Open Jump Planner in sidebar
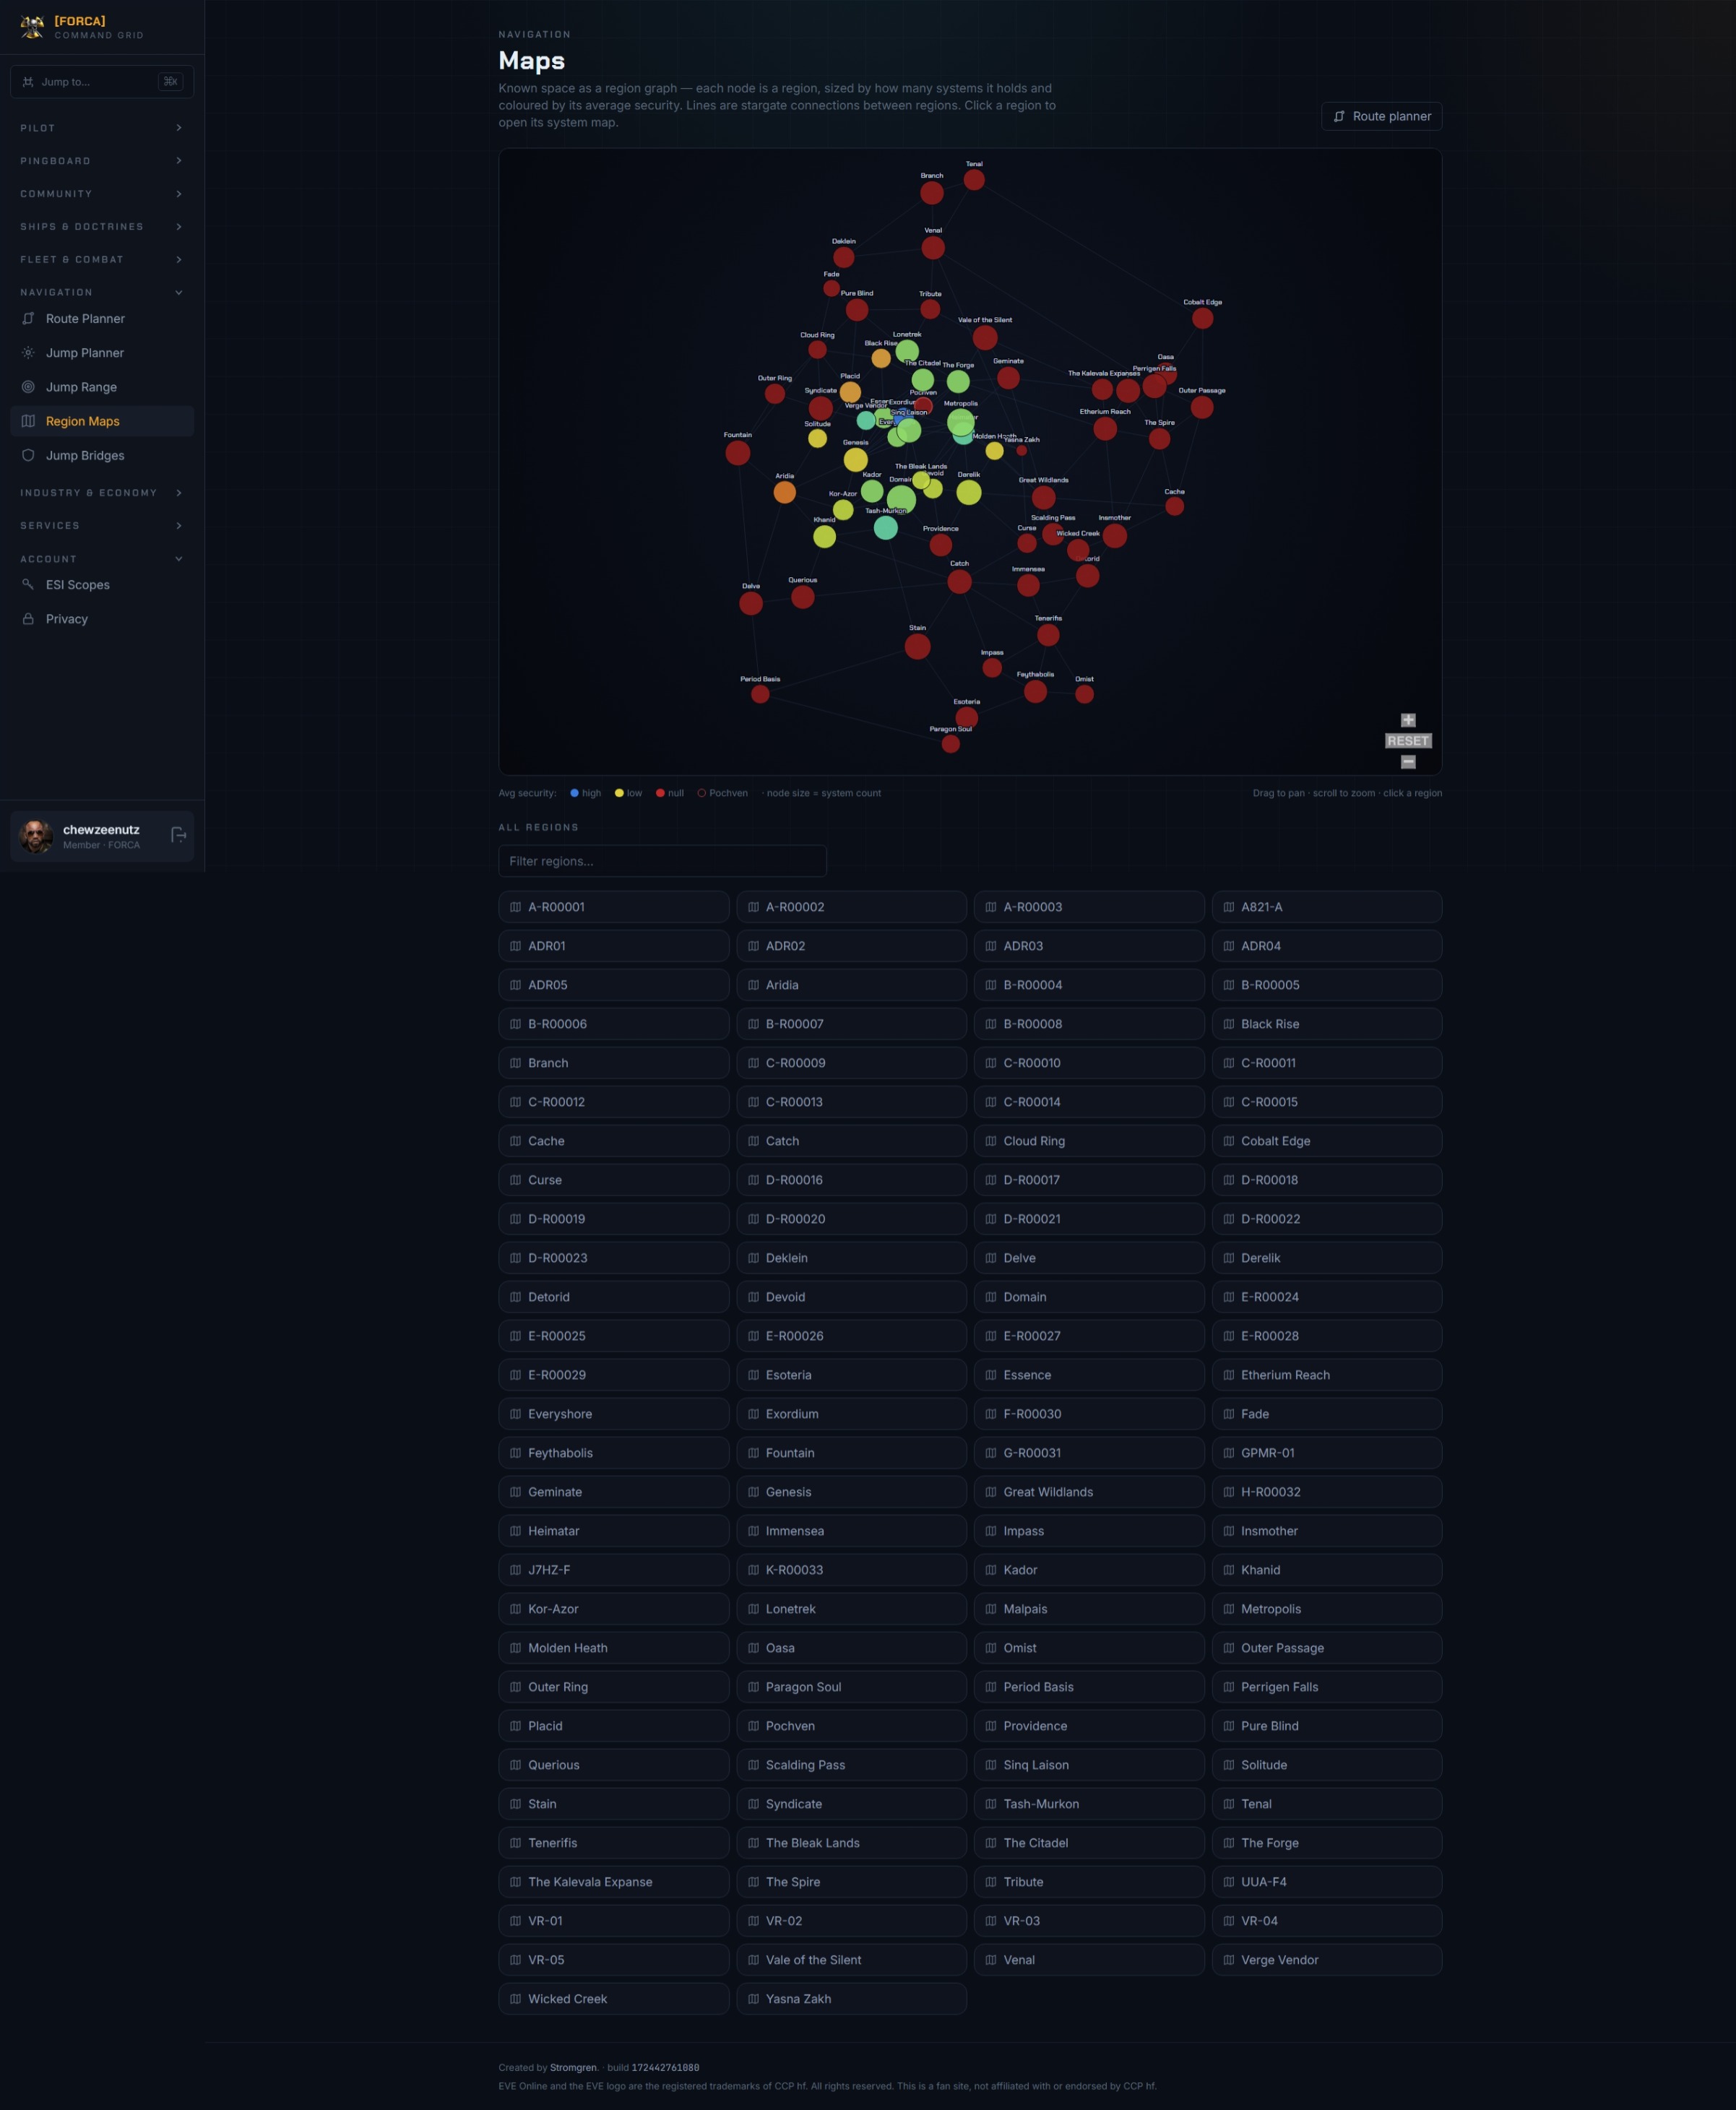Viewport: 1736px width, 2110px height. coord(102,353)
